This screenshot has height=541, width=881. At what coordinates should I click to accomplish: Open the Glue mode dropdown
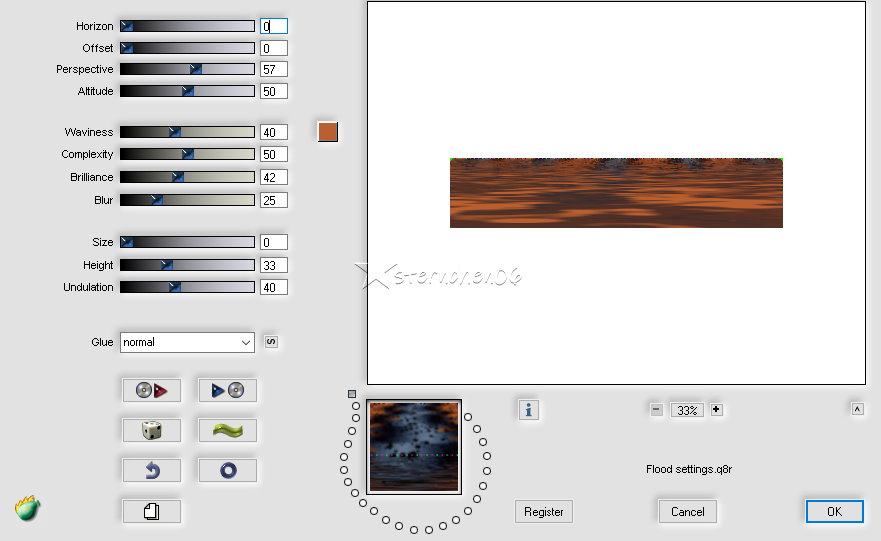[187, 342]
